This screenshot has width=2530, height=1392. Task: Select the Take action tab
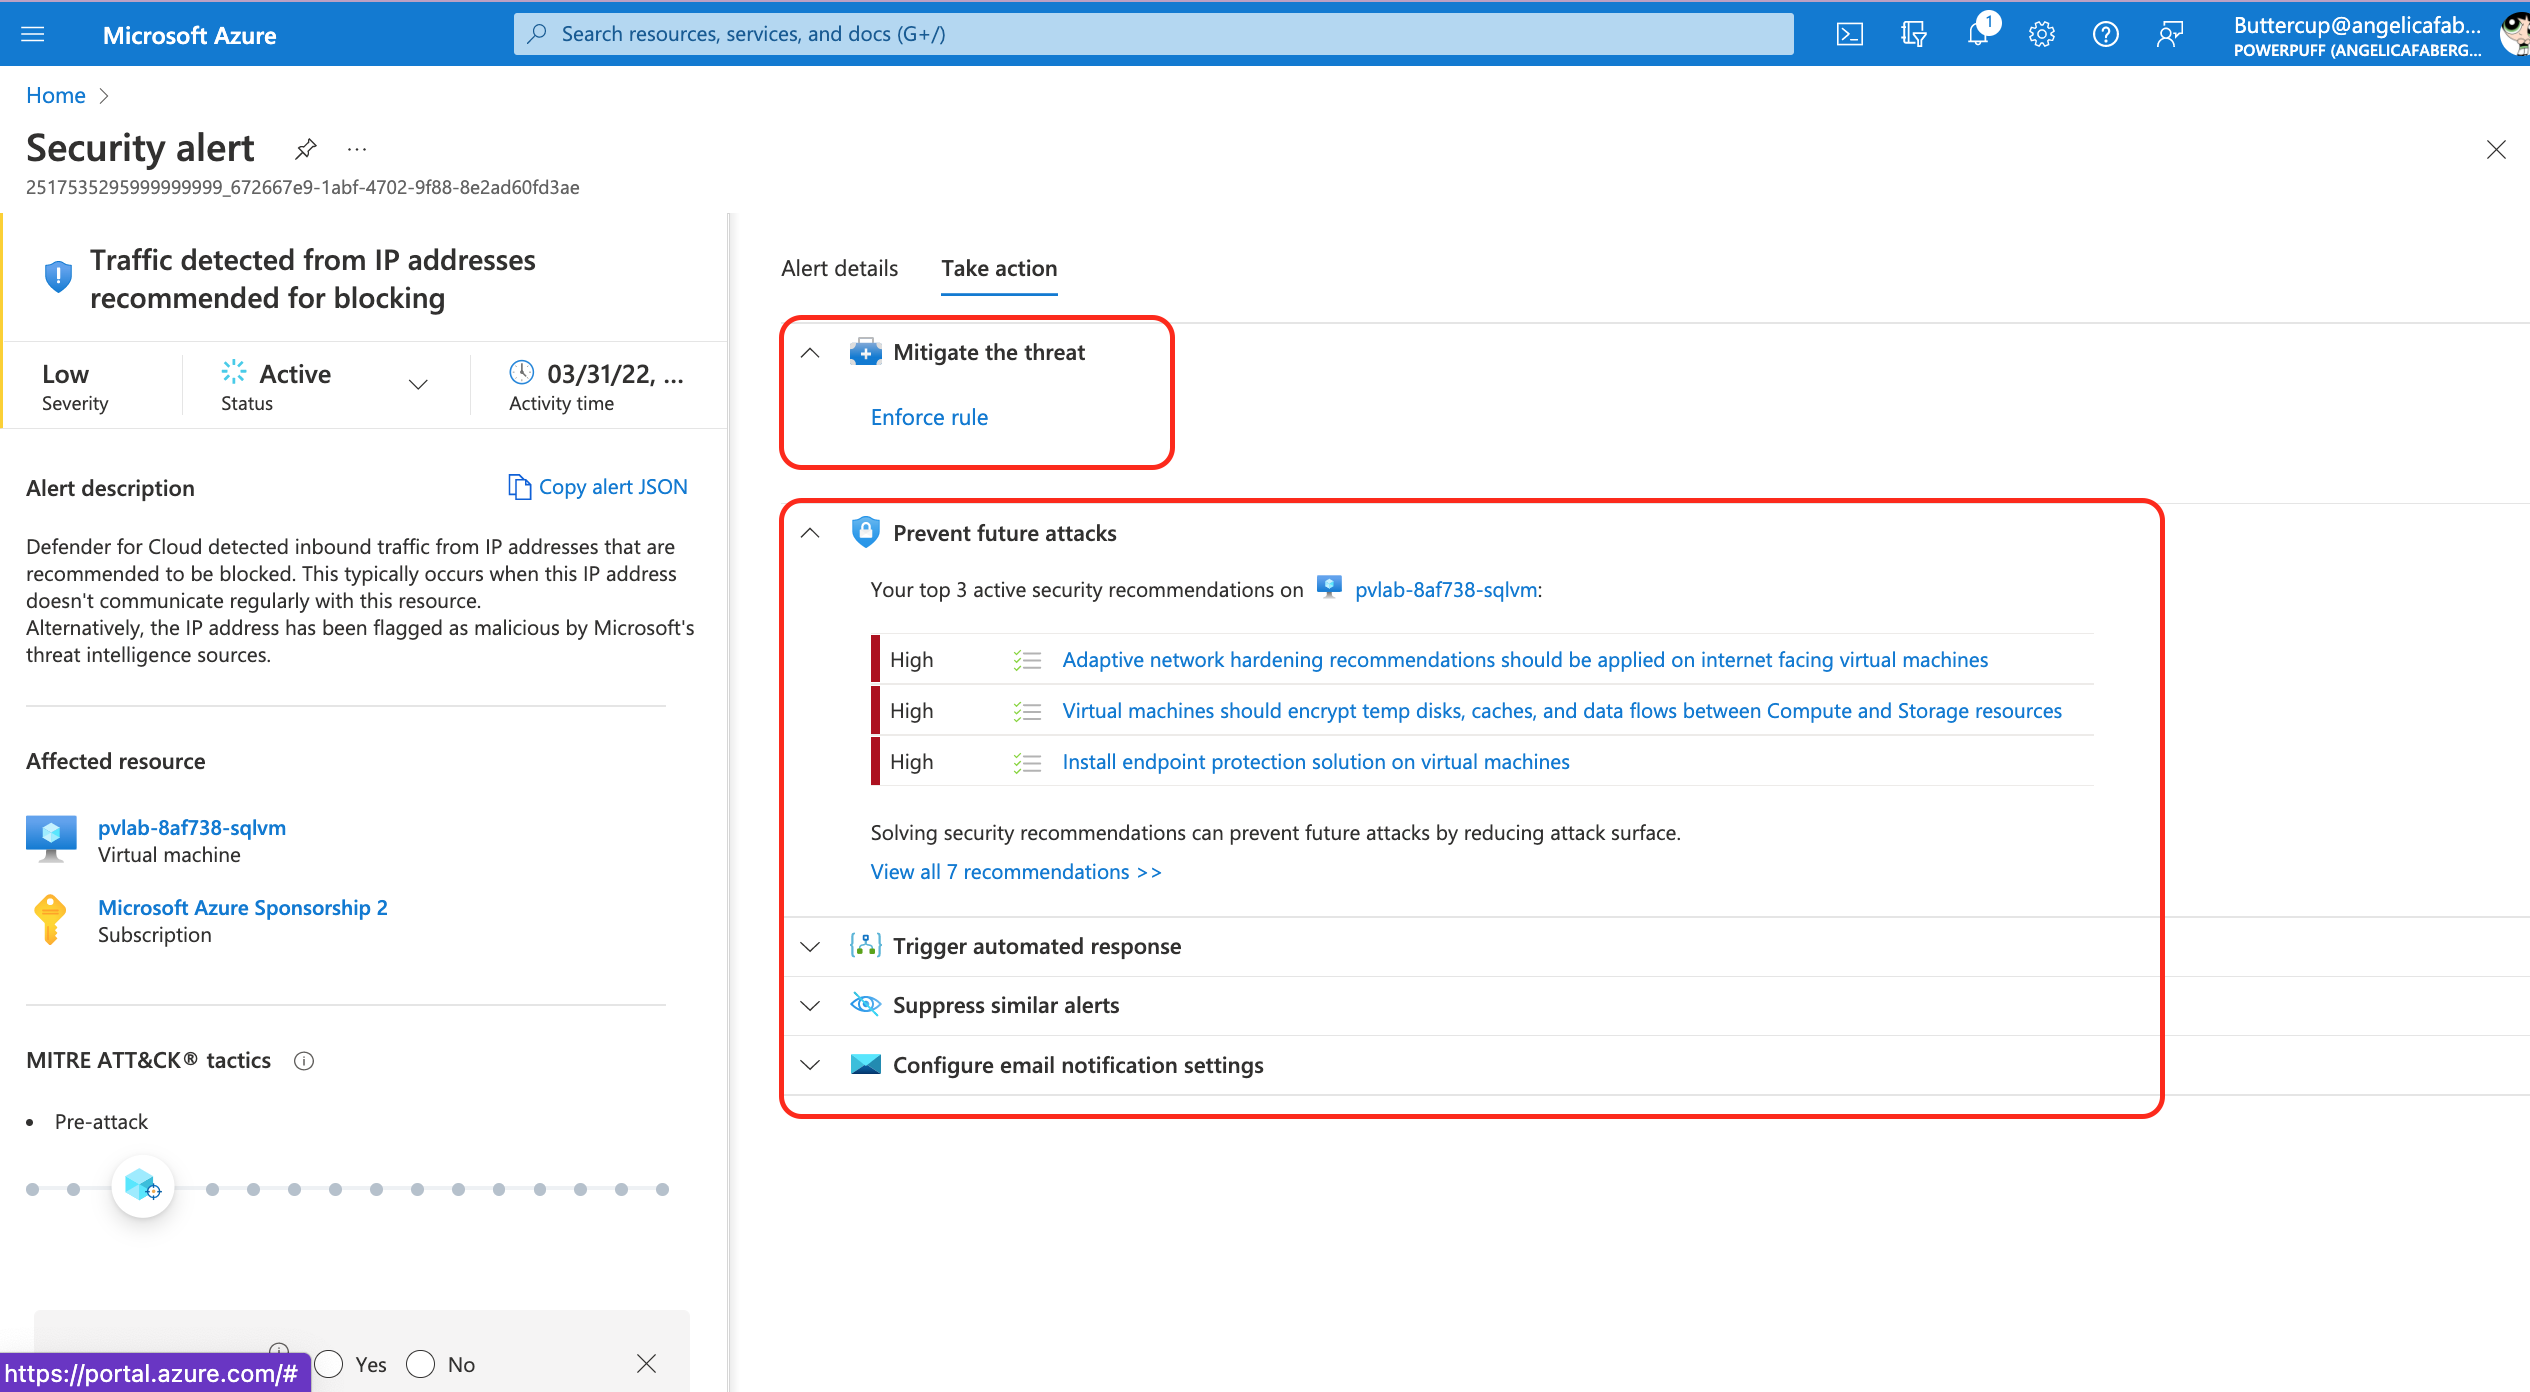click(998, 268)
